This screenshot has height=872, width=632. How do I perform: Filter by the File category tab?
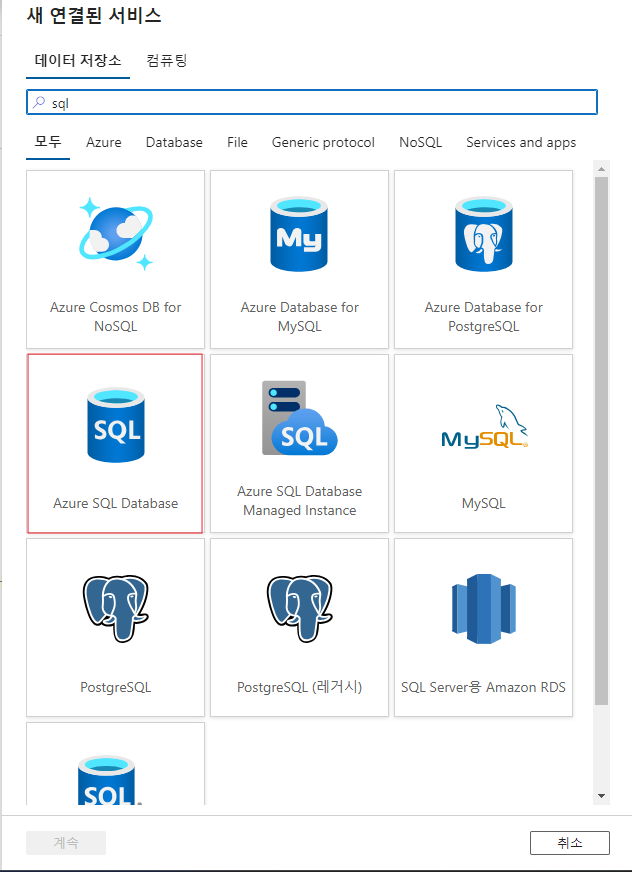click(237, 142)
